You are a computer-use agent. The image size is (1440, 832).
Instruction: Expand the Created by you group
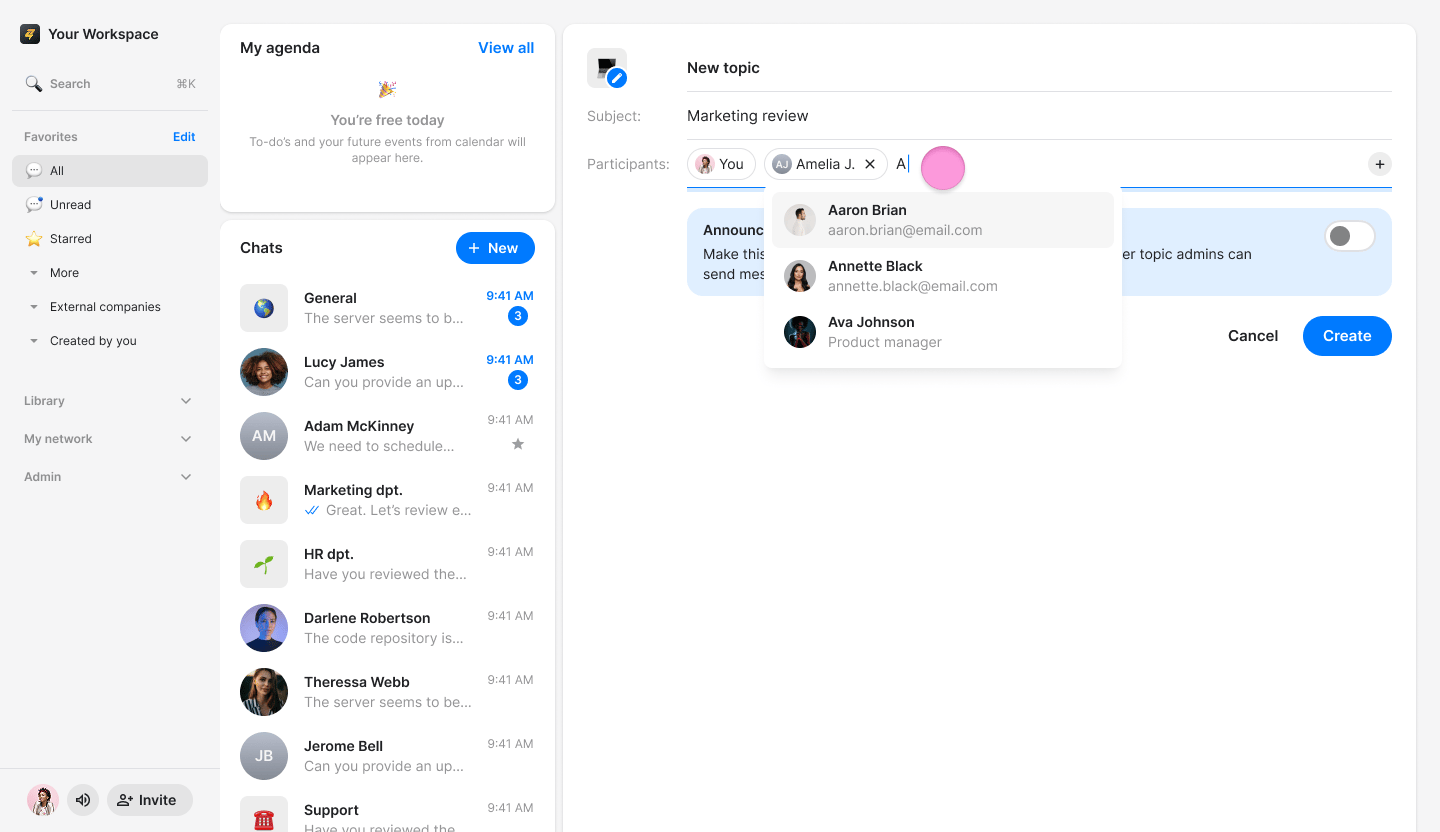(34, 341)
